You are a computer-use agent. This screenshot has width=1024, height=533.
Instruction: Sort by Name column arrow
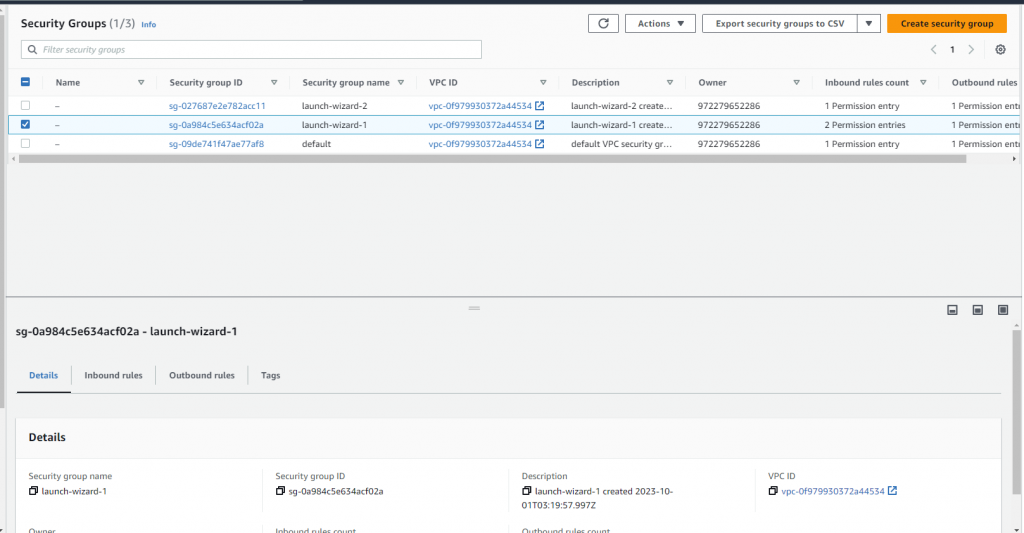[141, 83]
